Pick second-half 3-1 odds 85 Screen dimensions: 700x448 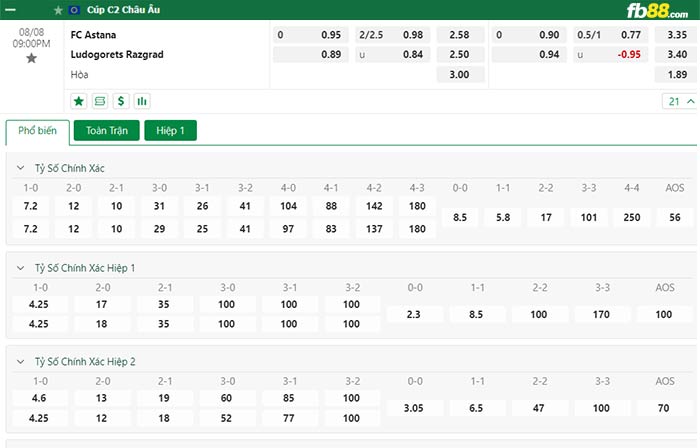click(x=289, y=398)
